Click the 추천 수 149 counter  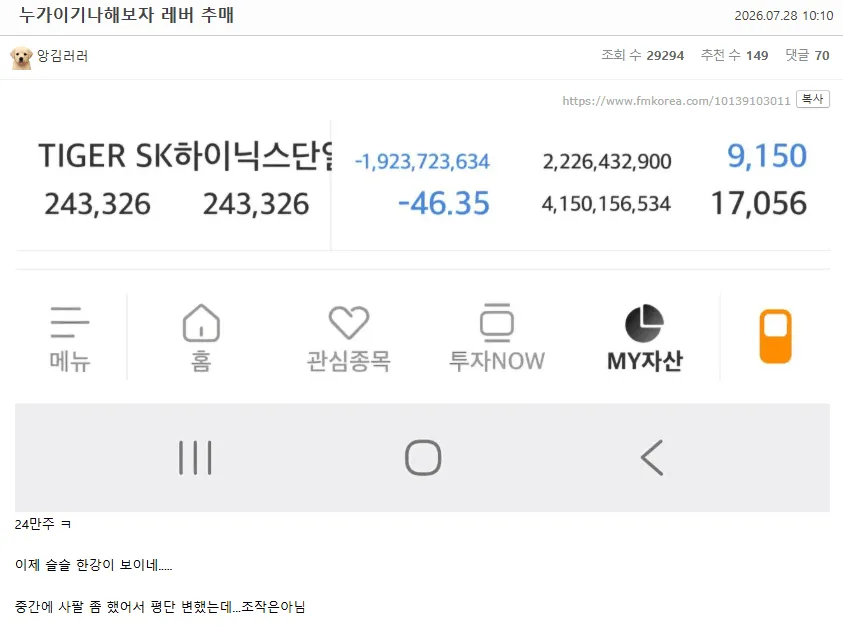pyautogui.click(x=734, y=55)
